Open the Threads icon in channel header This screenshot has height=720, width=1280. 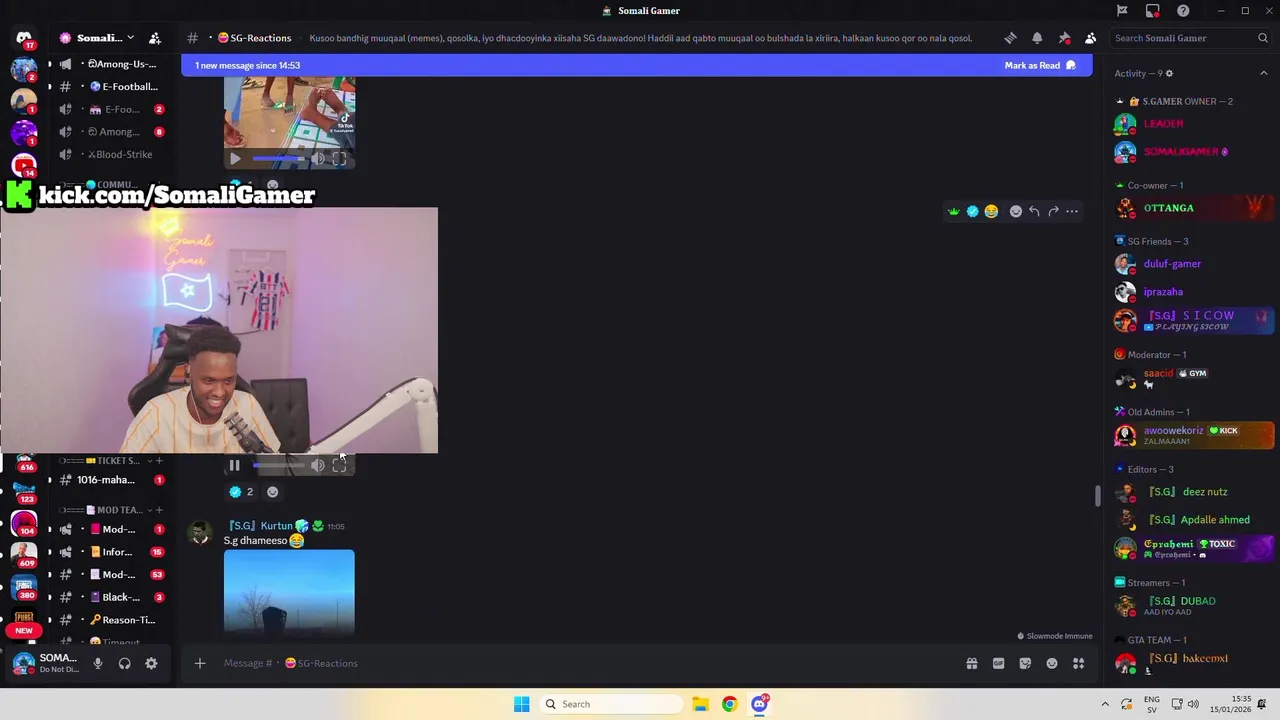[x=1010, y=38]
